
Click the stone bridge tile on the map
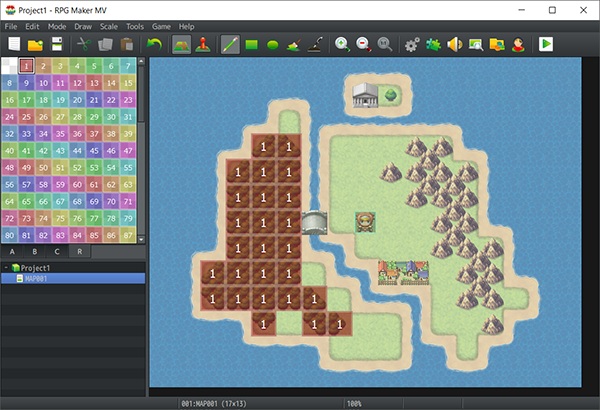pyautogui.click(x=314, y=222)
